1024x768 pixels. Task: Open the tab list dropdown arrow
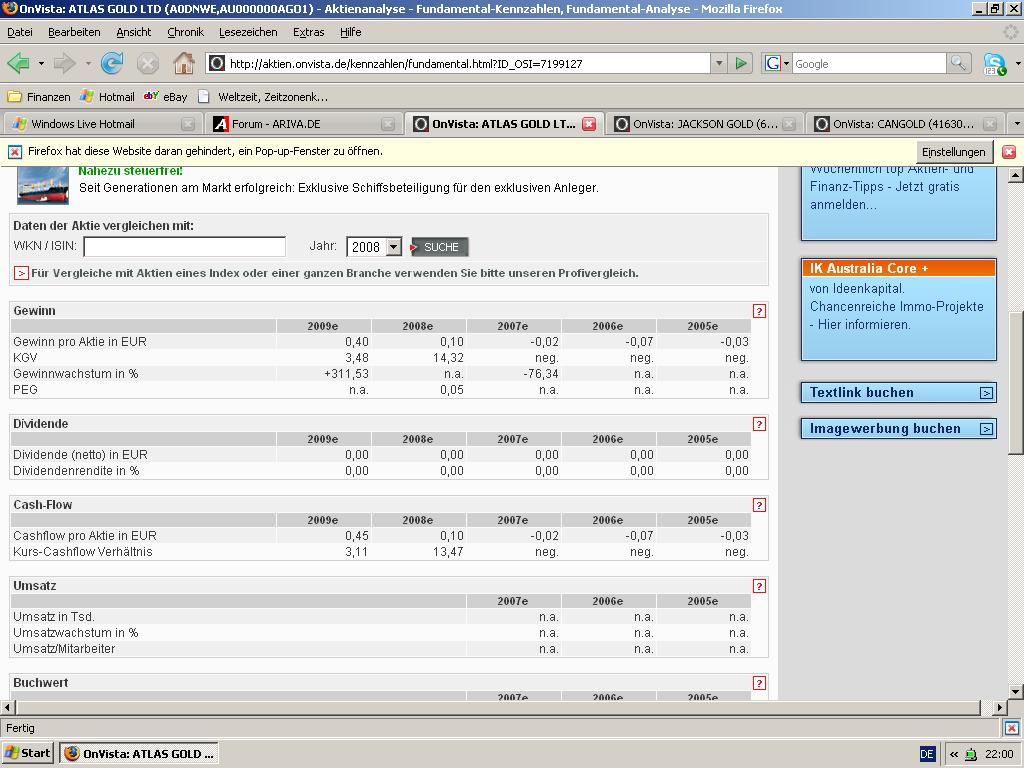1016,124
